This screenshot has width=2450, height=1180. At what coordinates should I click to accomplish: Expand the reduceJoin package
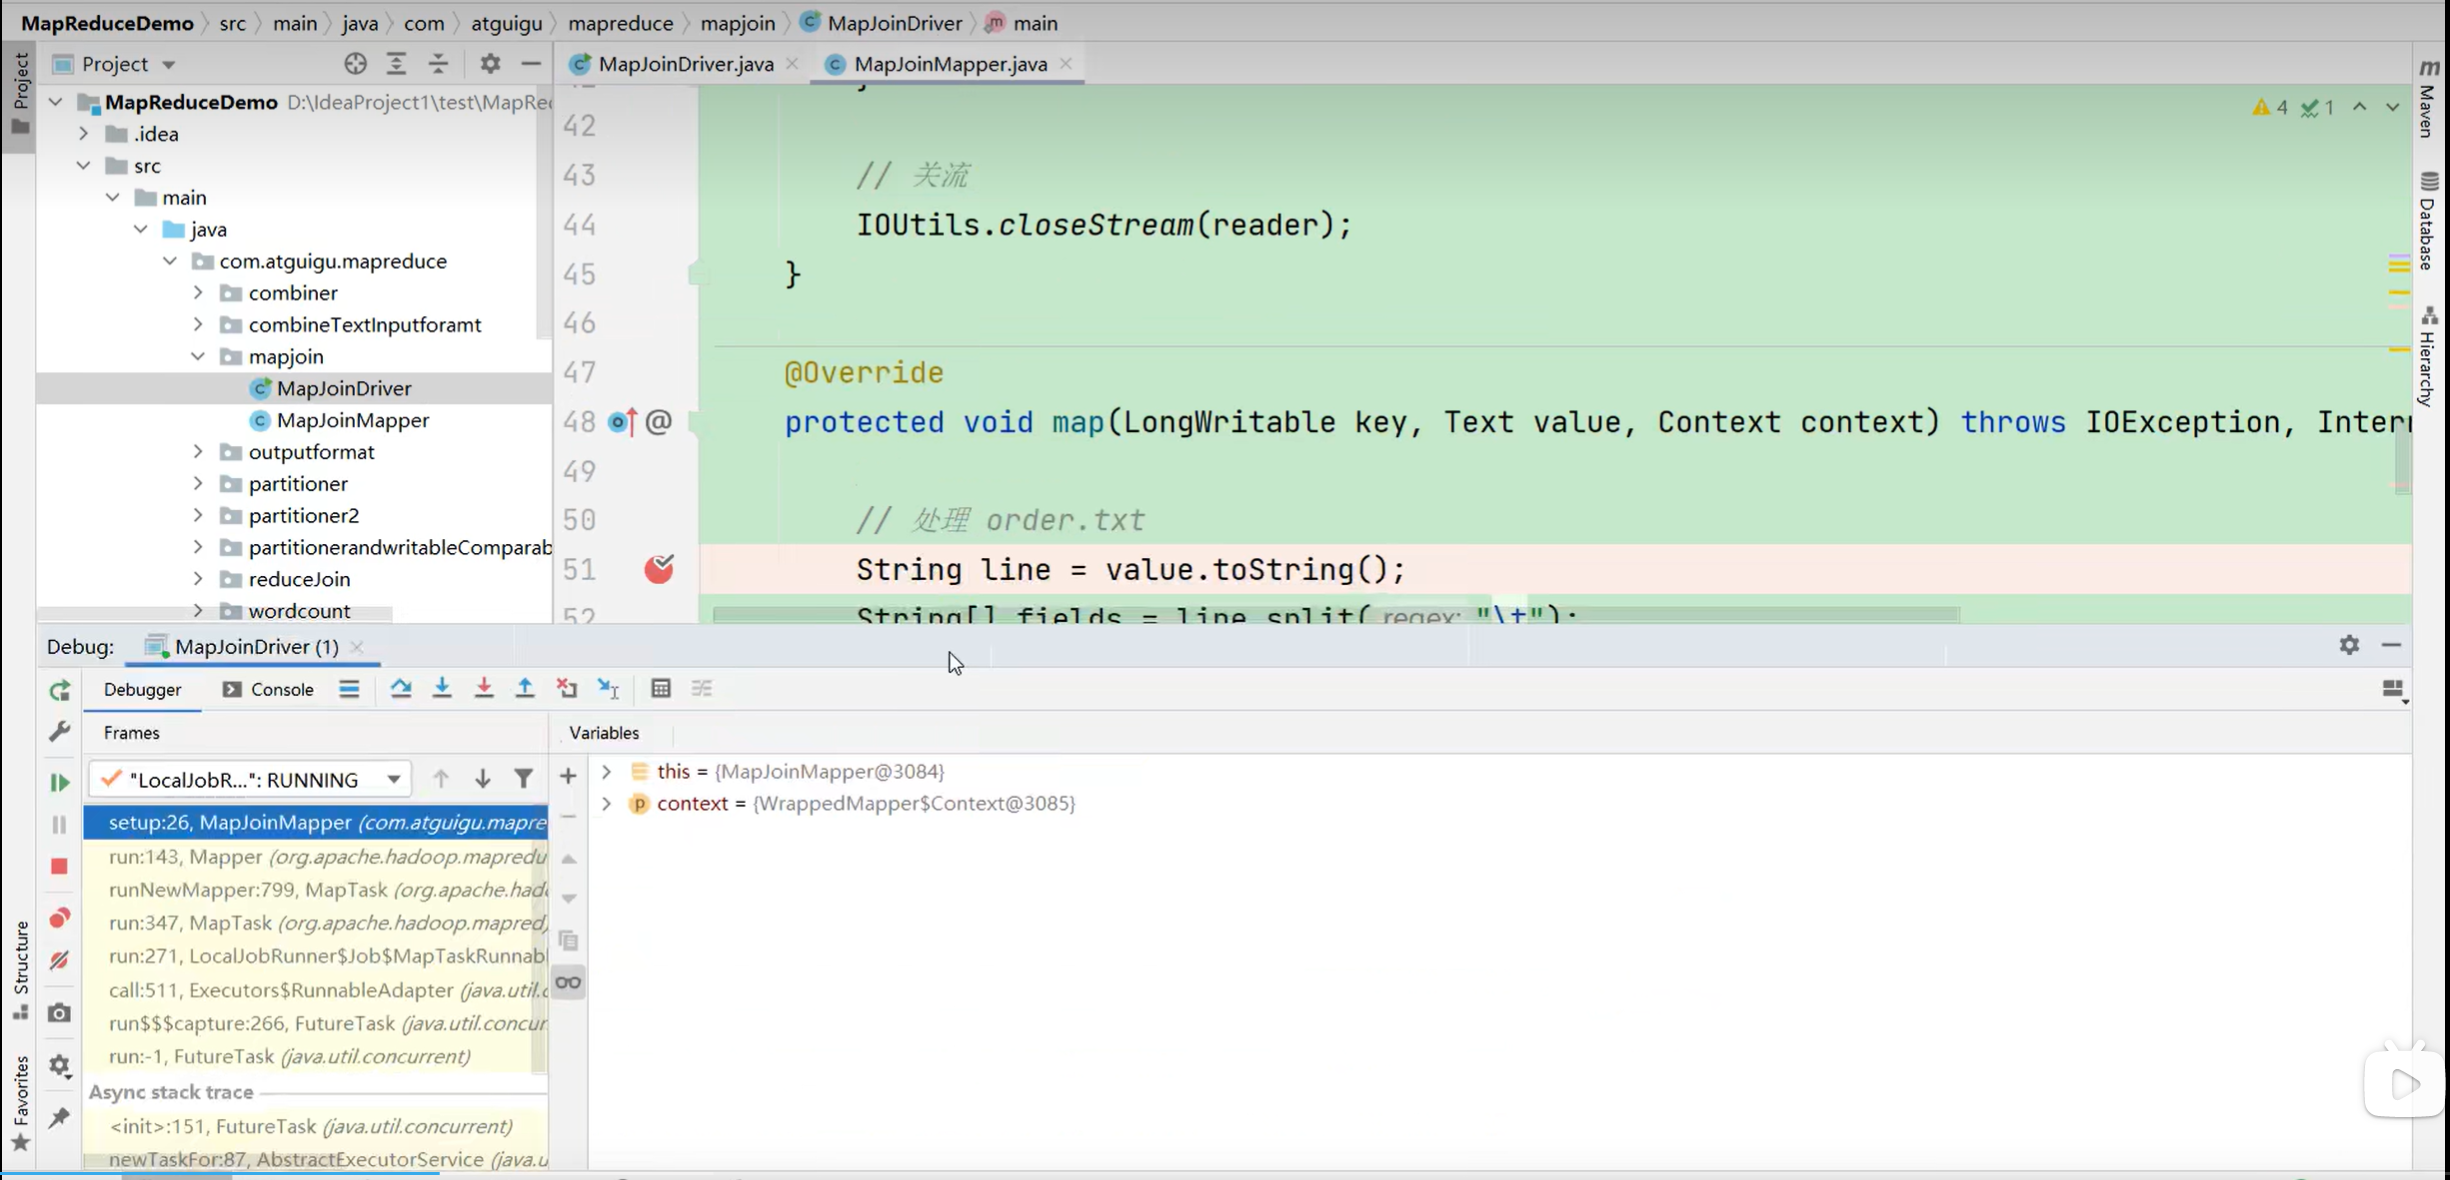pyautogui.click(x=198, y=578)
